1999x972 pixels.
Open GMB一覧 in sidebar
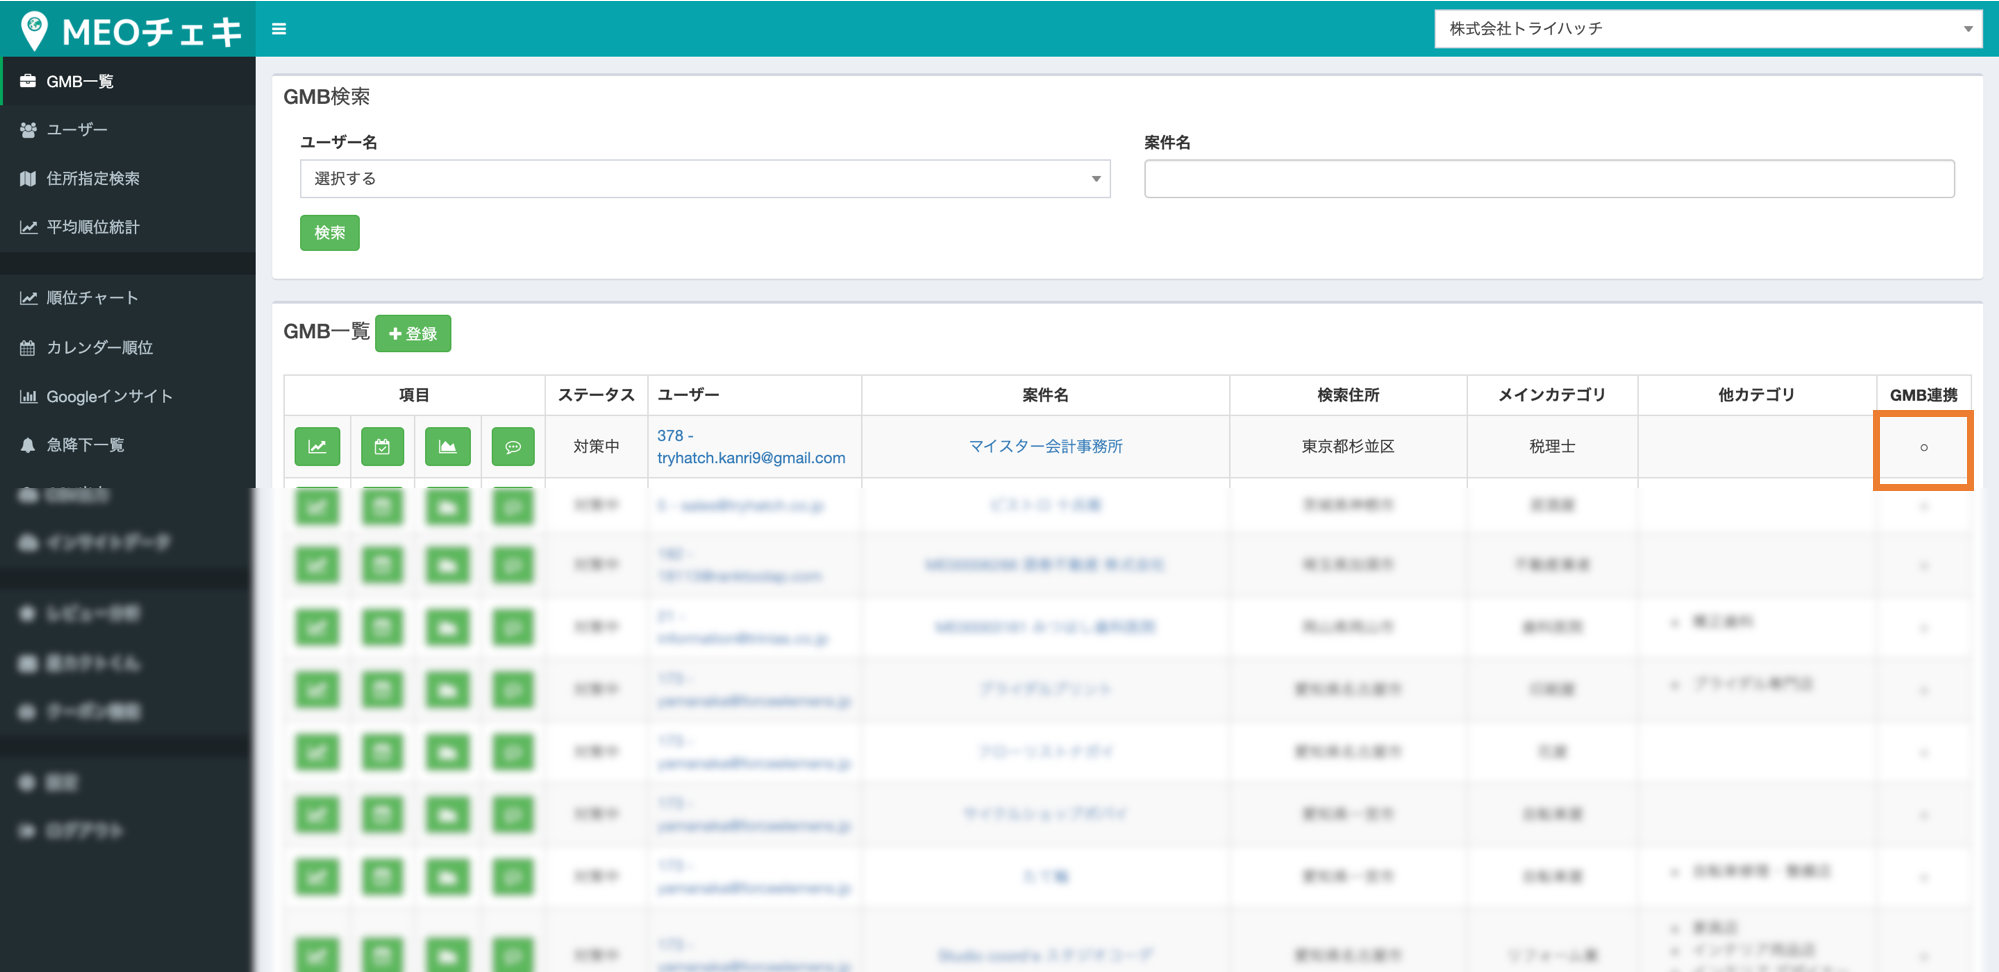(128, 81)
